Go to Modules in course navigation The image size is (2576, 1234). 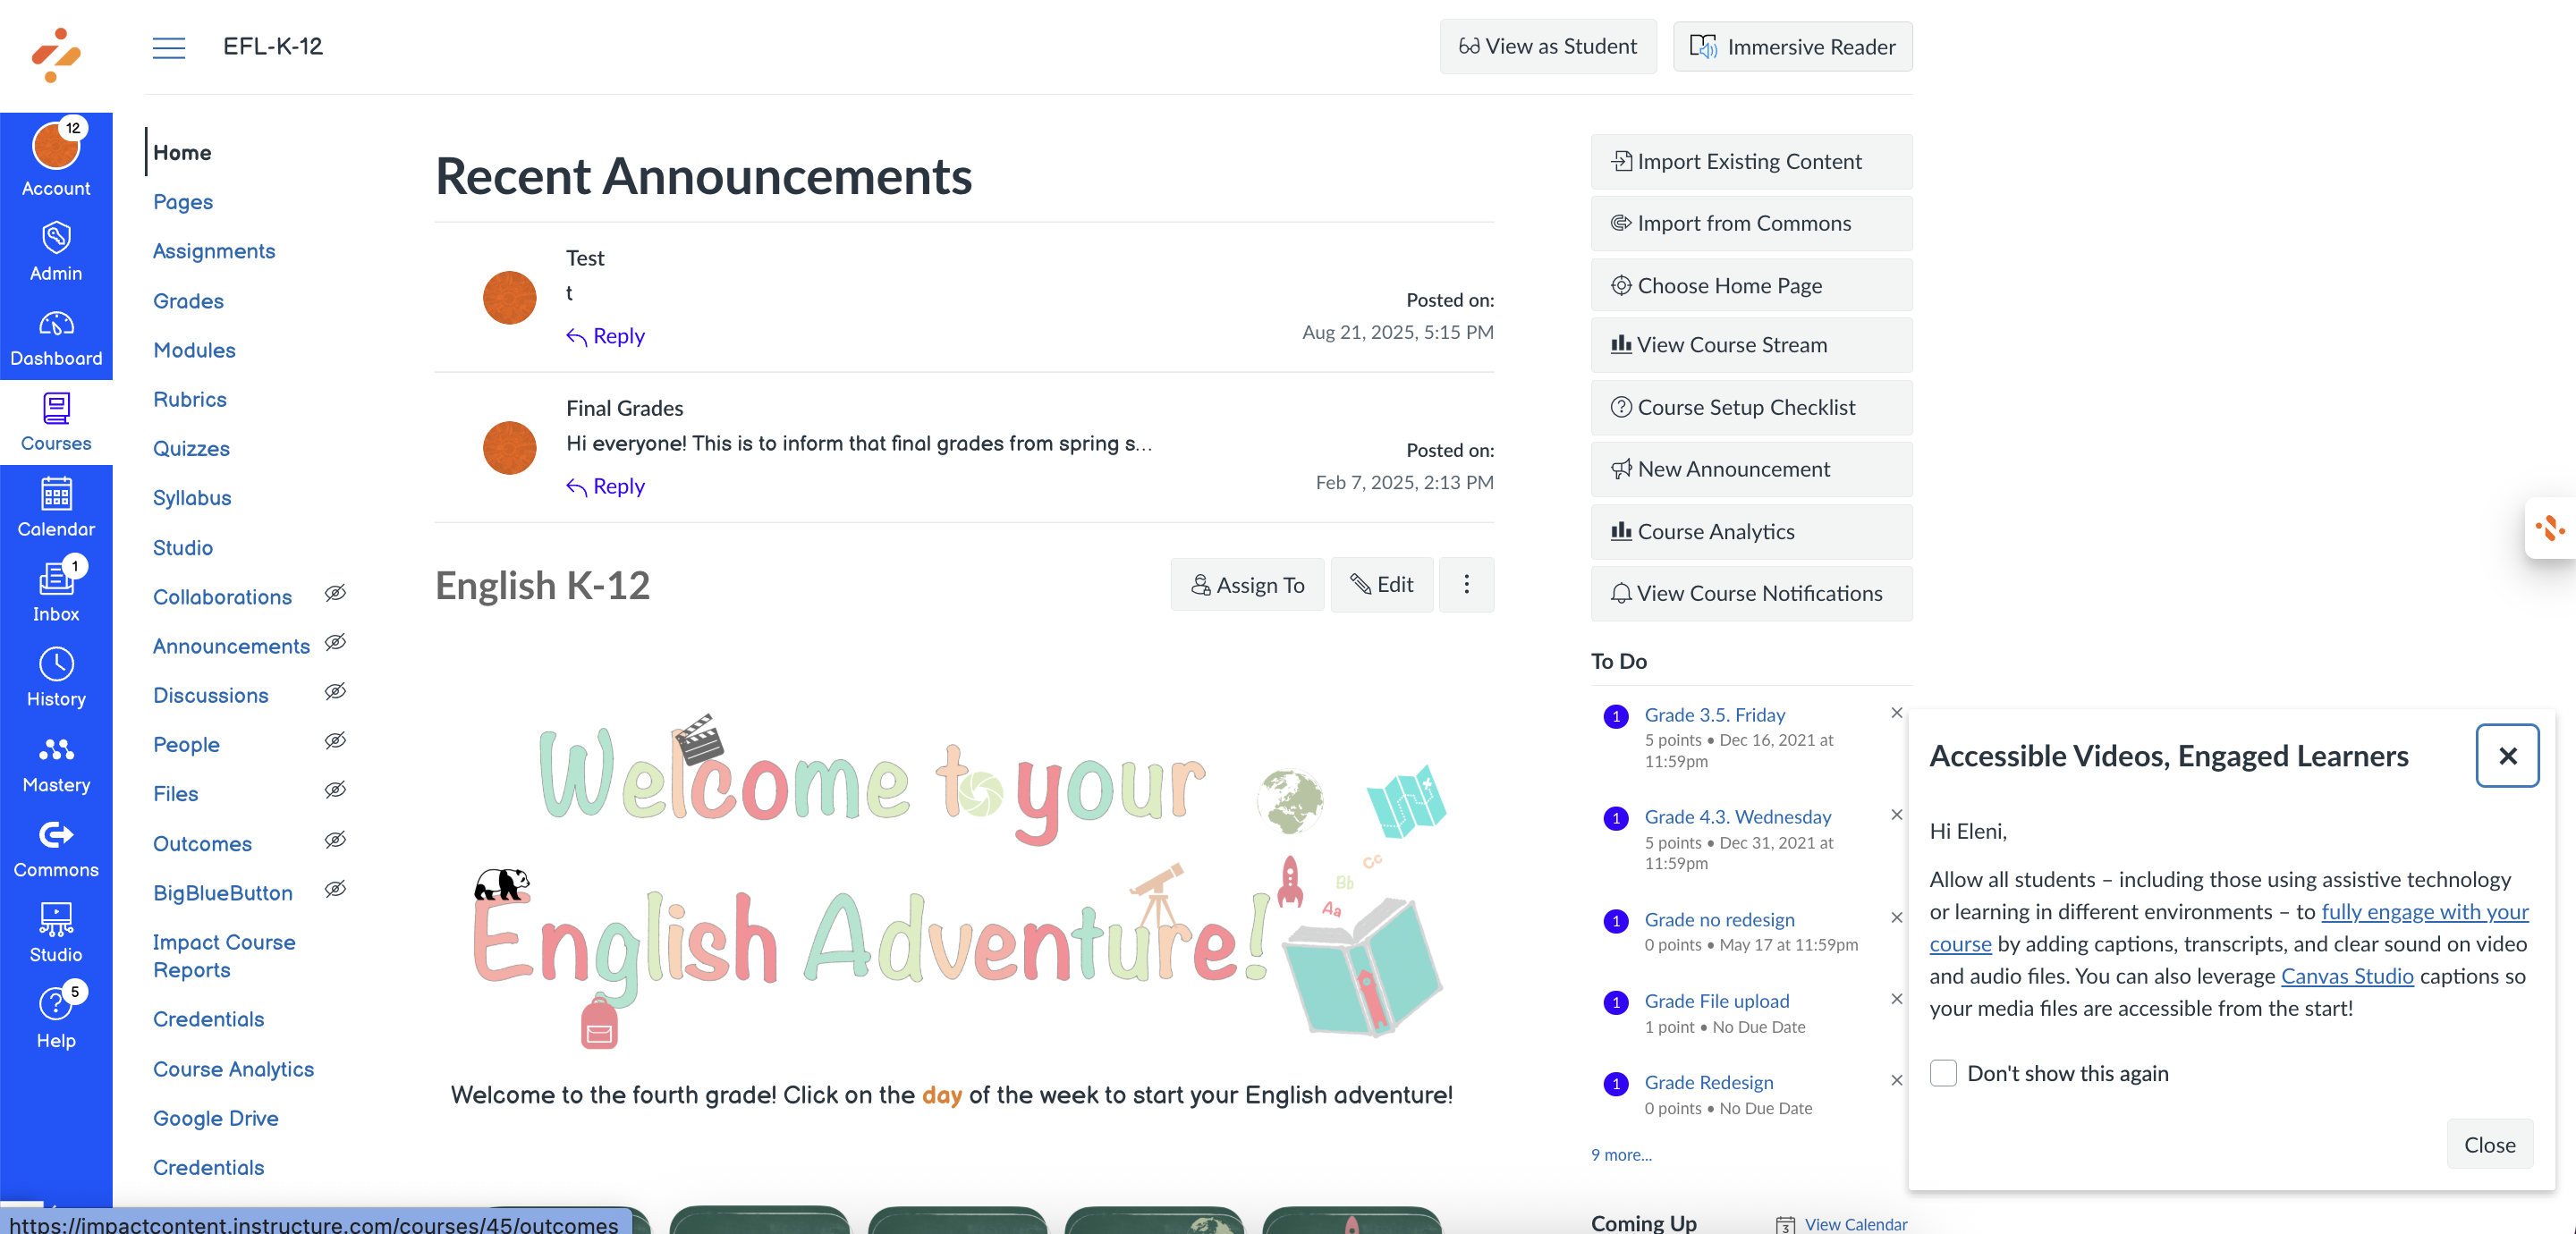tap(194, 350)
